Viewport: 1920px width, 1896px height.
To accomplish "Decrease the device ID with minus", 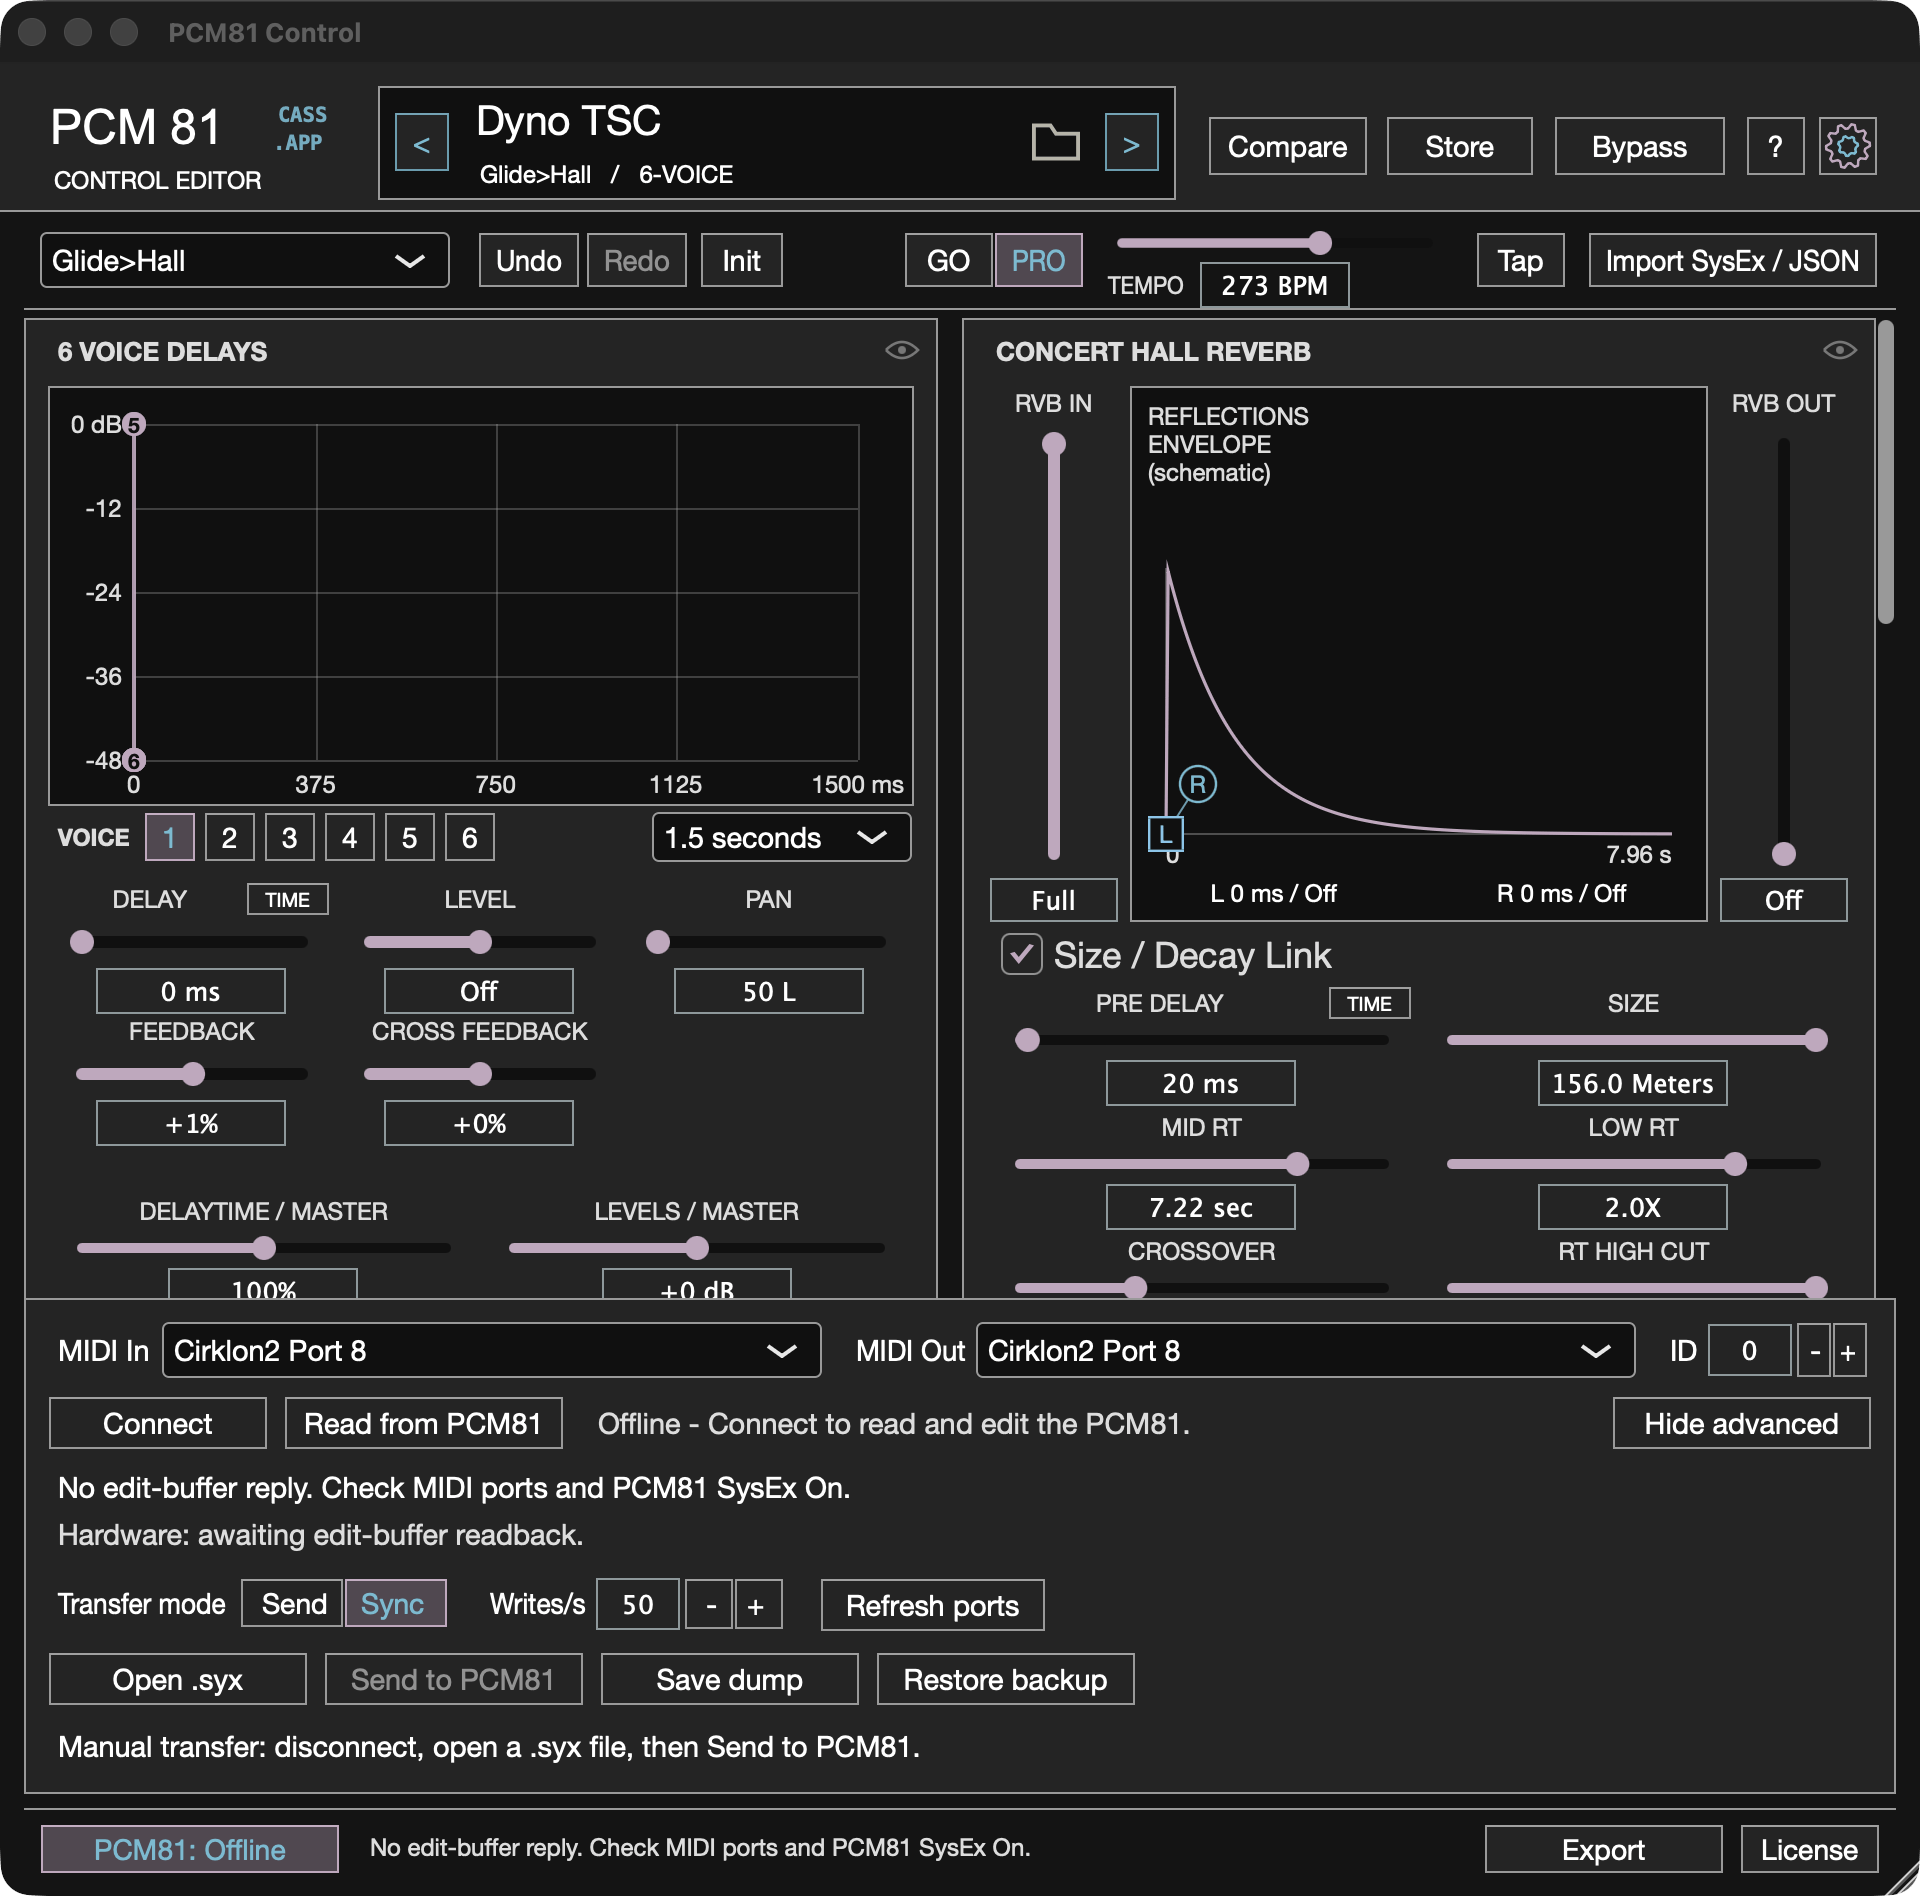I will tap(1814, 1351).
